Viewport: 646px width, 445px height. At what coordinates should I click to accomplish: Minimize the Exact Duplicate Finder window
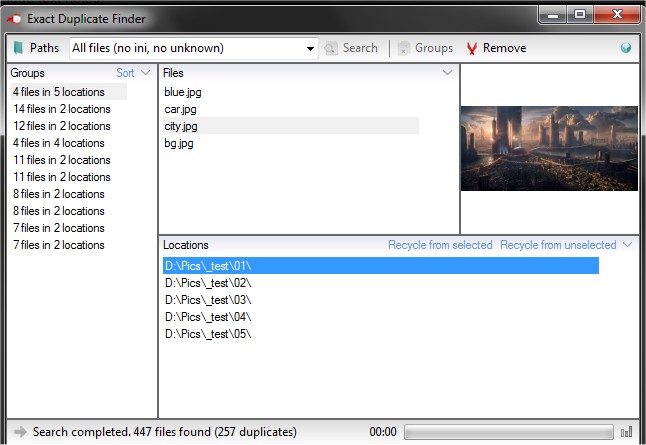[553, 15]
